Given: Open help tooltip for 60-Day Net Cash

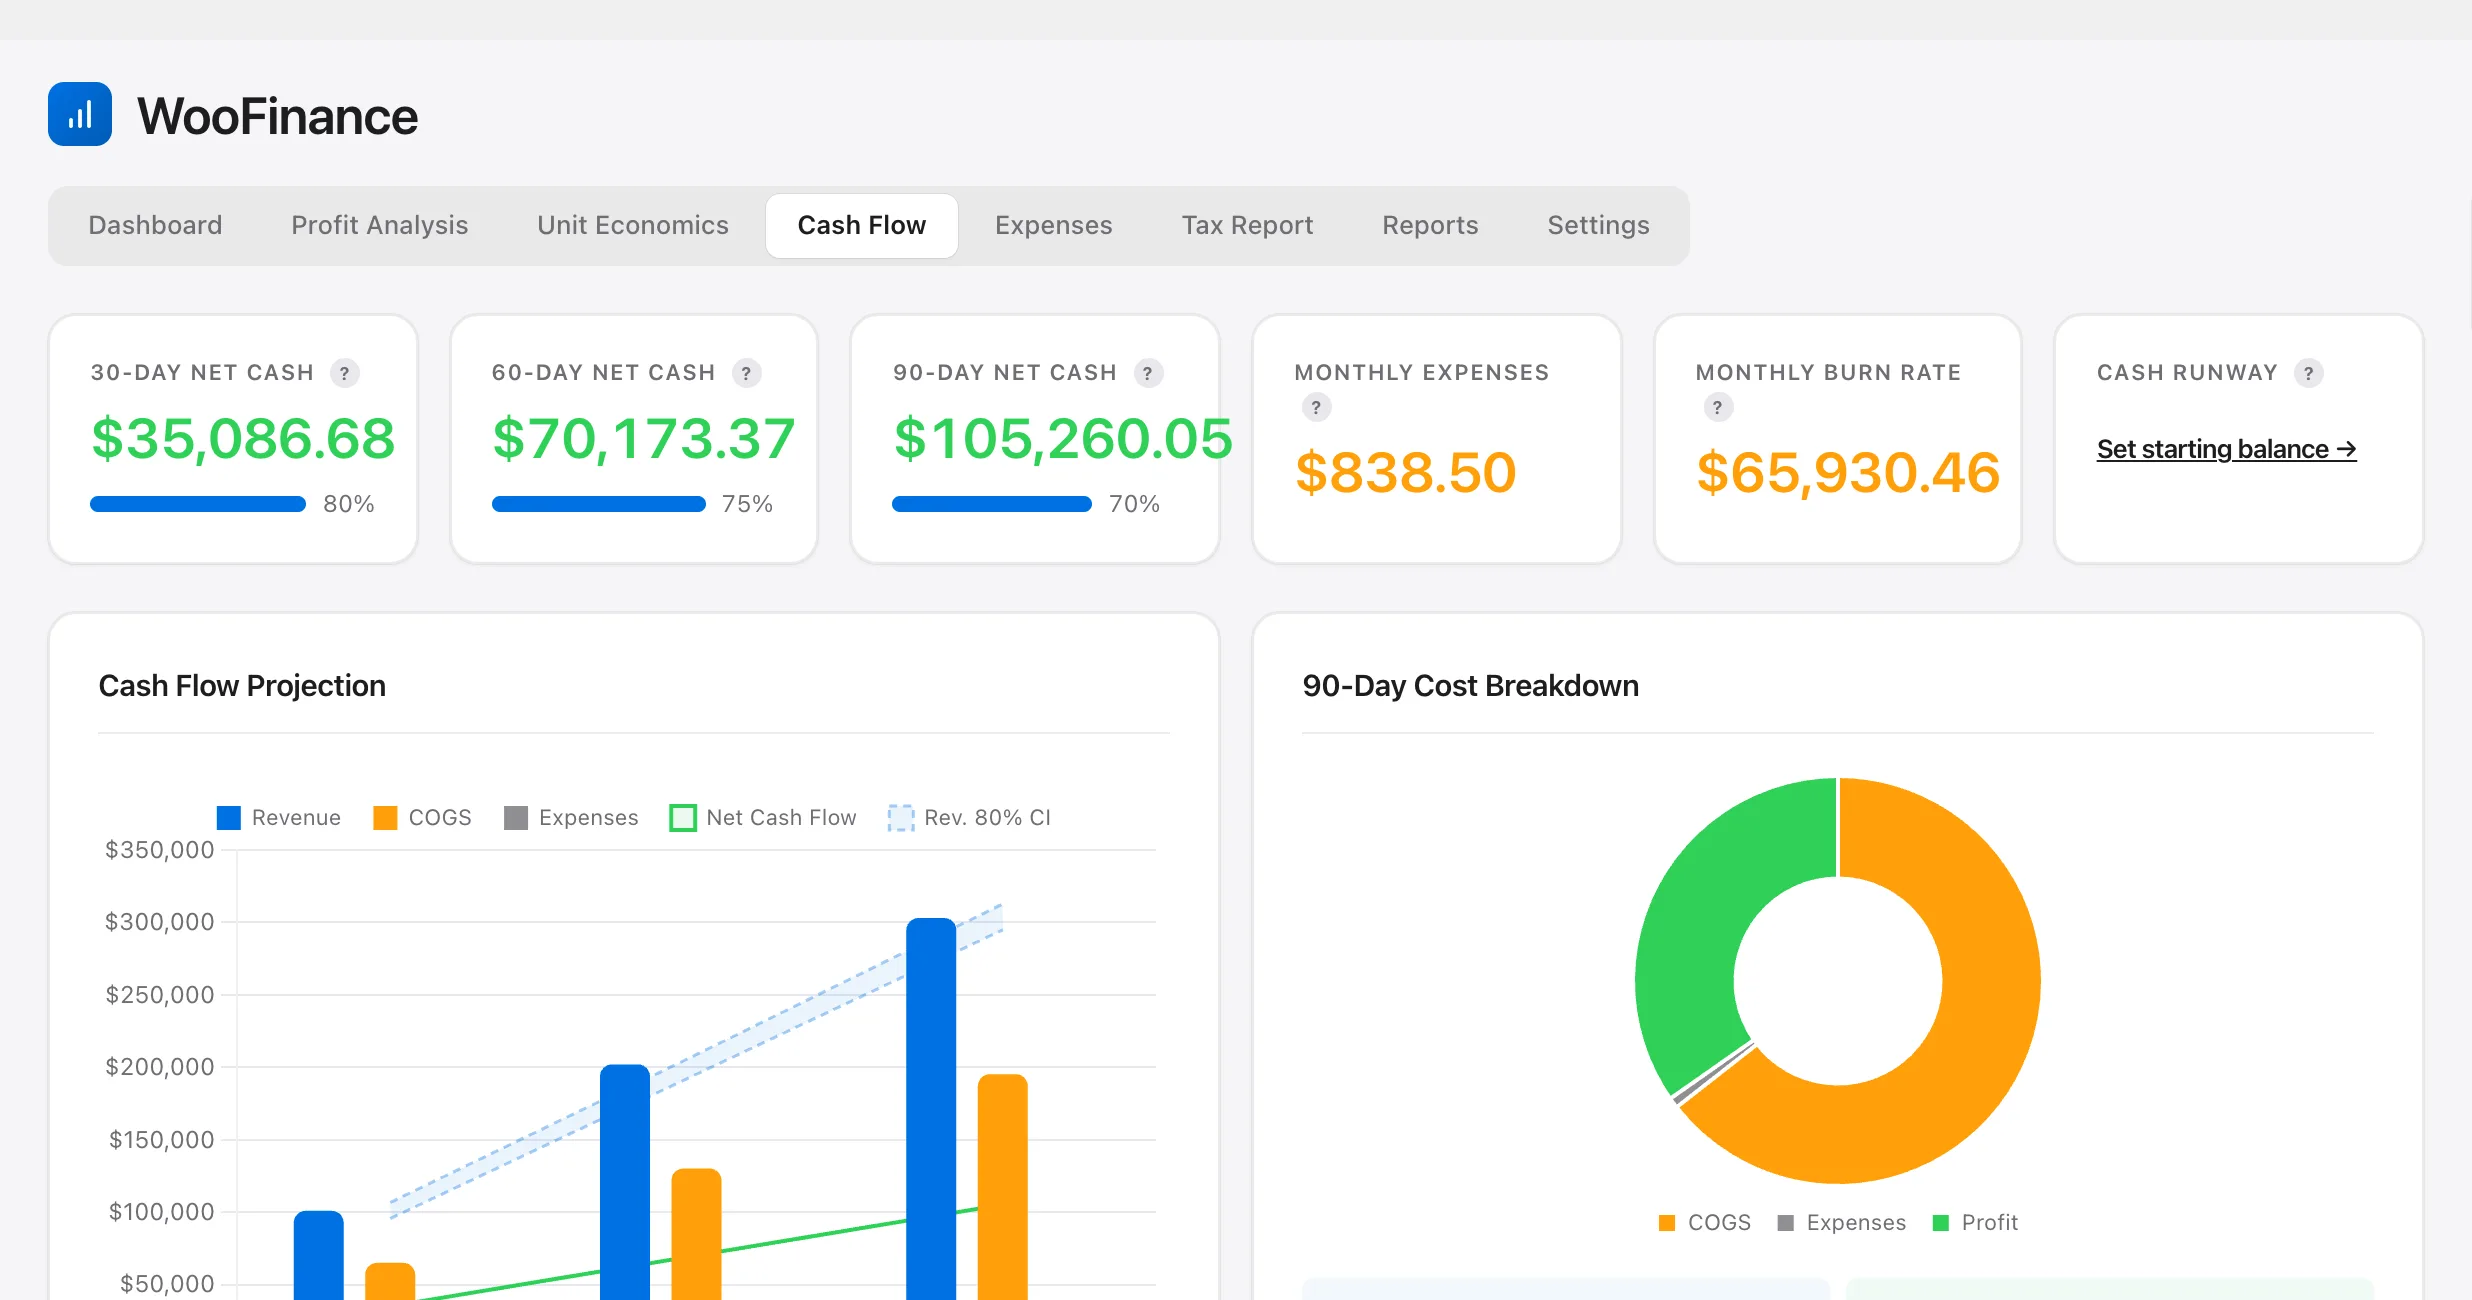Looking at the screenshot, I should (x=746, y=373).
